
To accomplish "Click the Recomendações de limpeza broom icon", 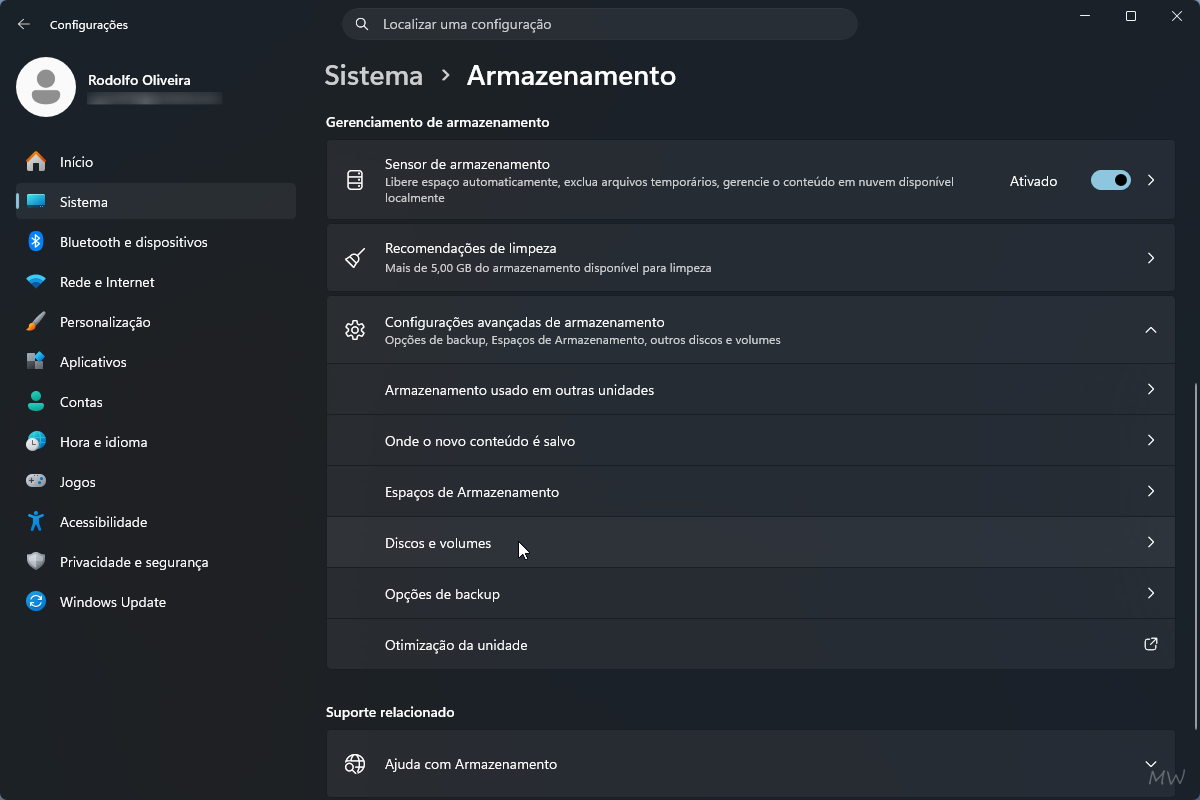I will [354, 258].
